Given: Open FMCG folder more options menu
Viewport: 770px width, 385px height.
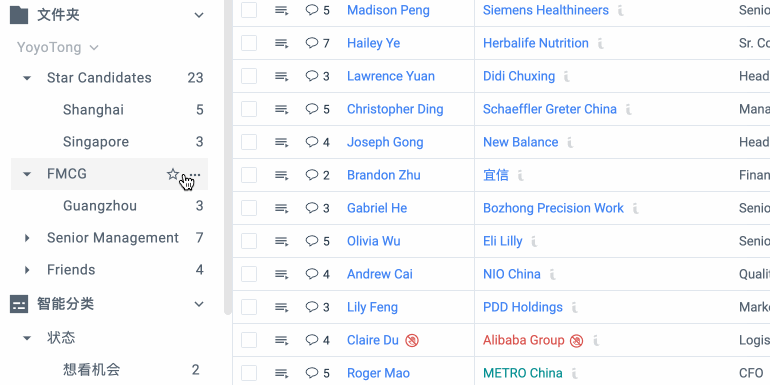Looking at the screenshot, I should click(195, 174).
